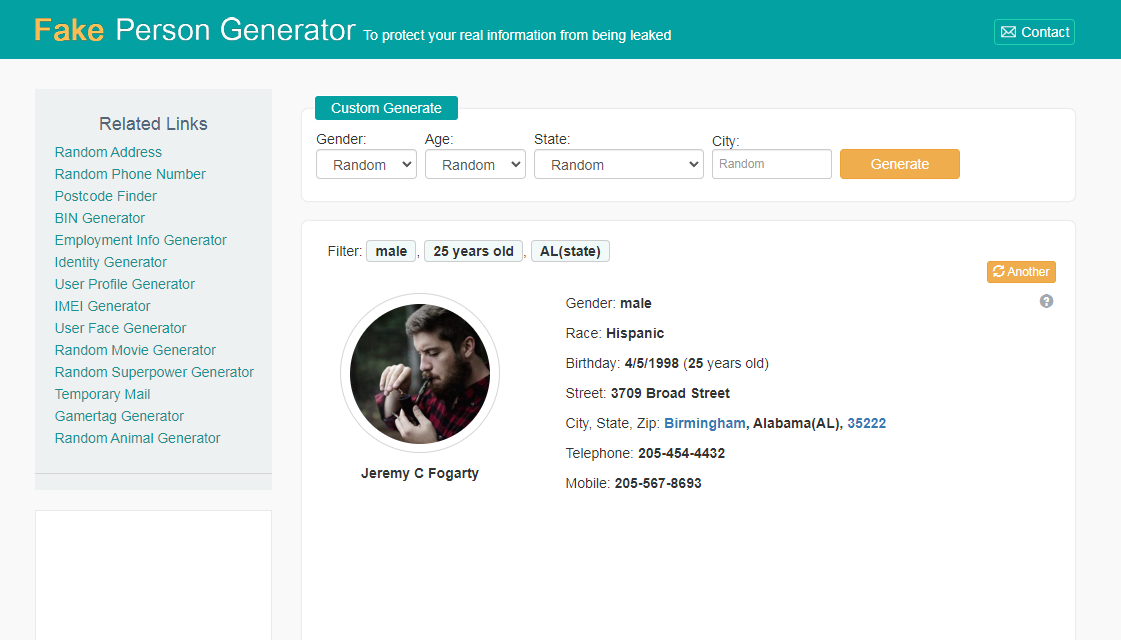Click the Contact envelope icon
This screenshot has width=1121, height=640.
click(x=1008, y=32)
